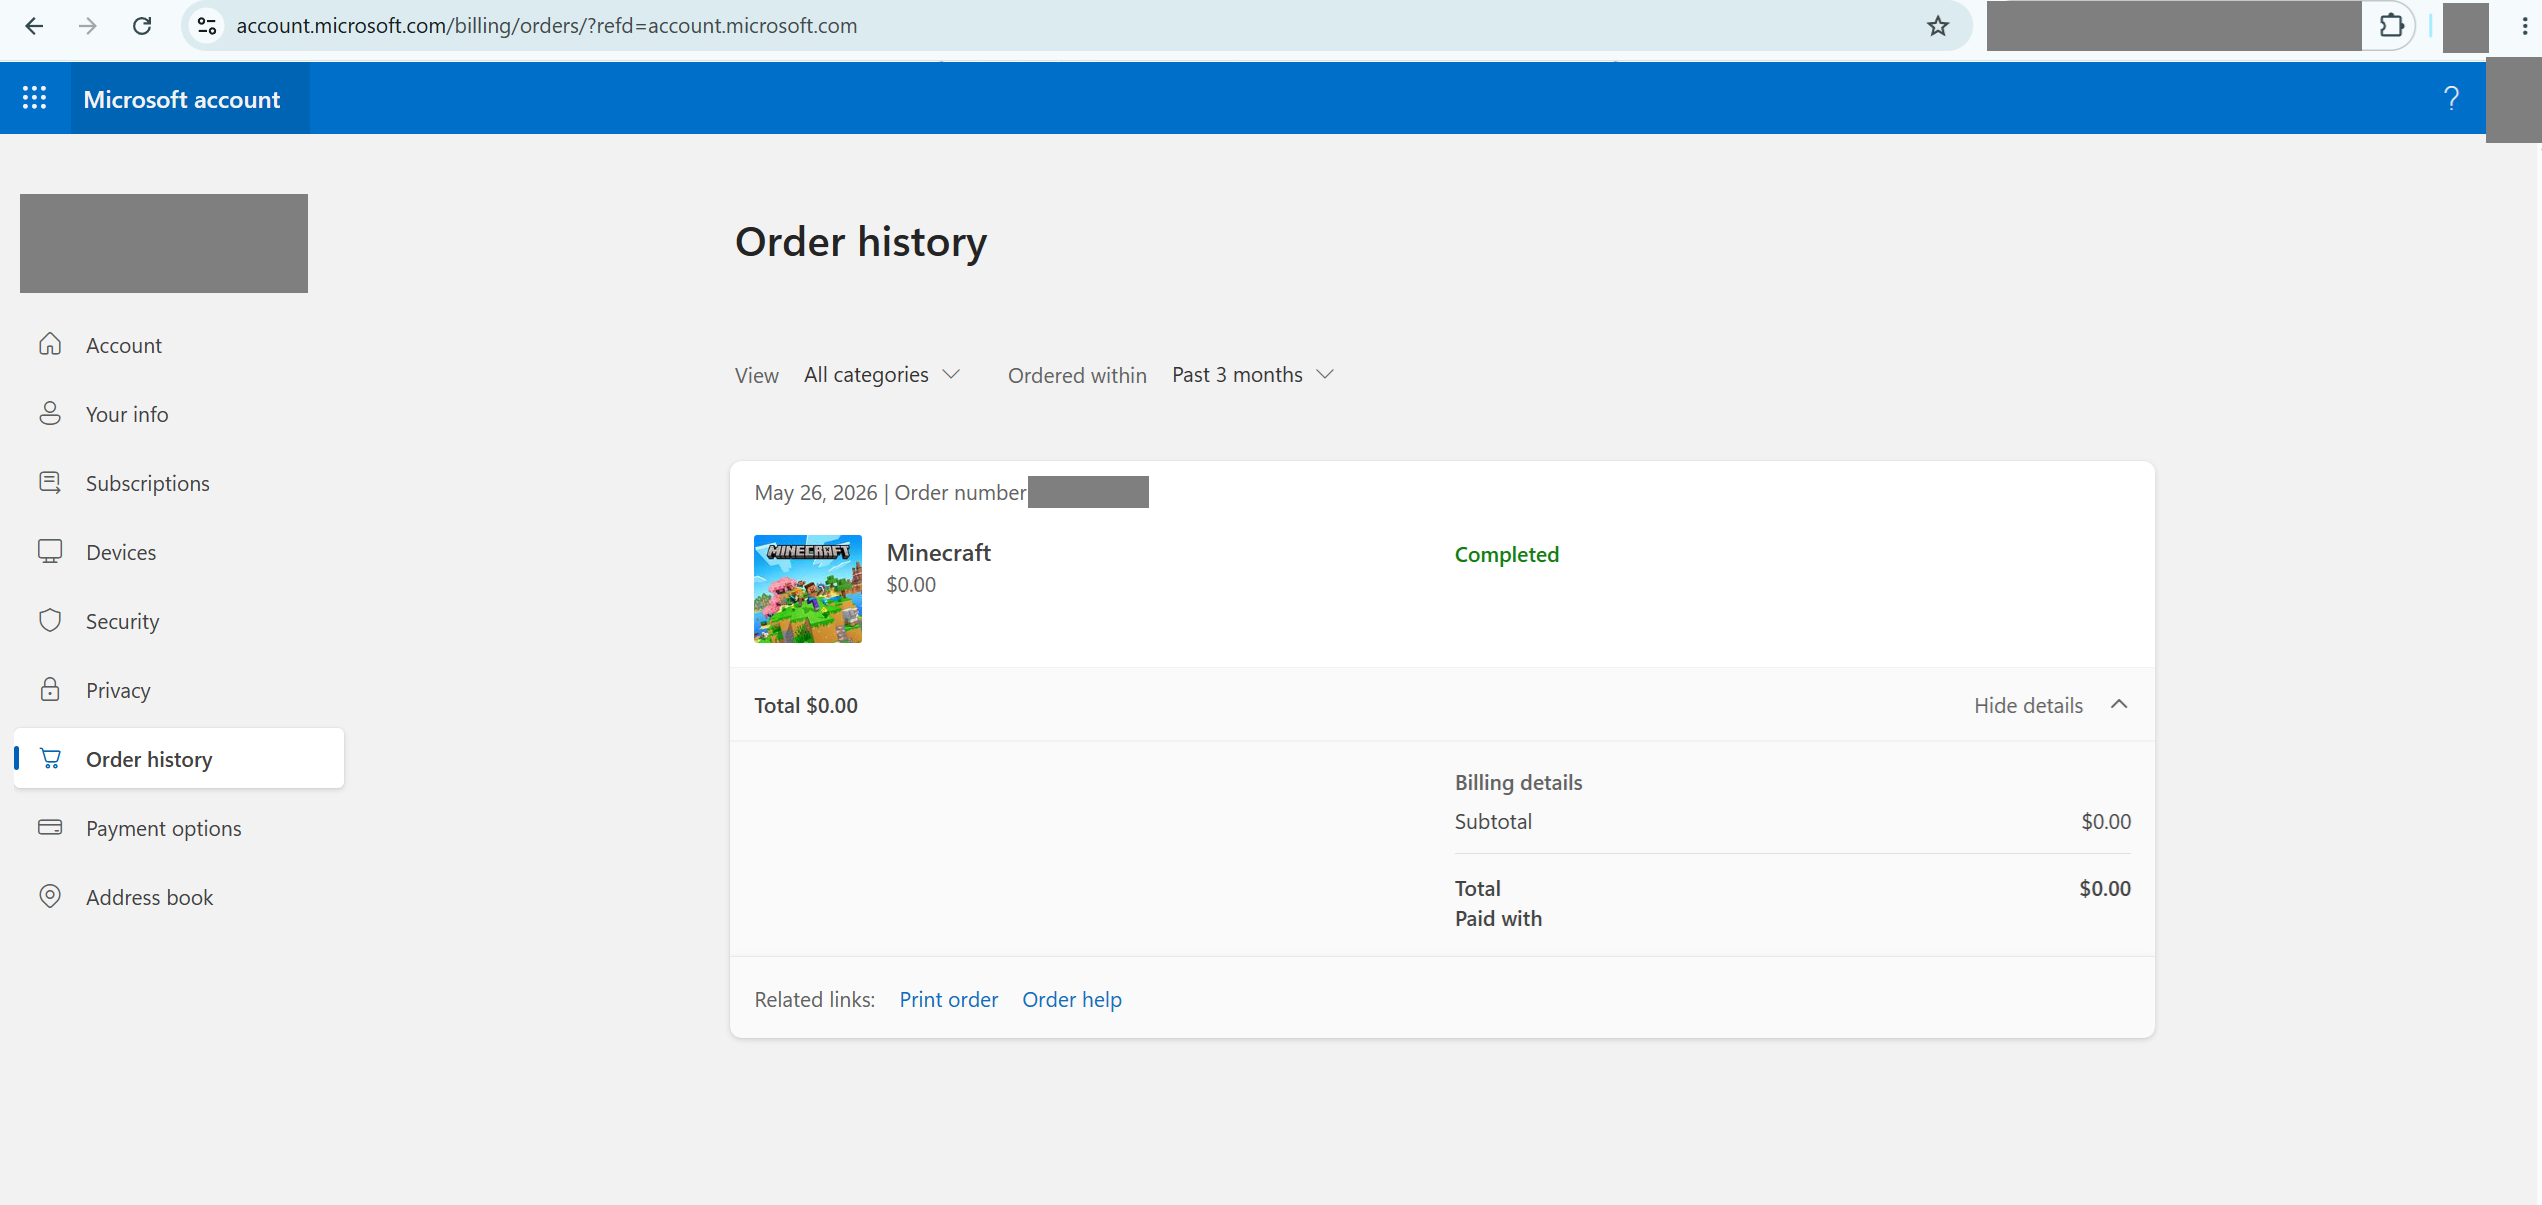Click the Order help link

(x=1072, y=1000)
